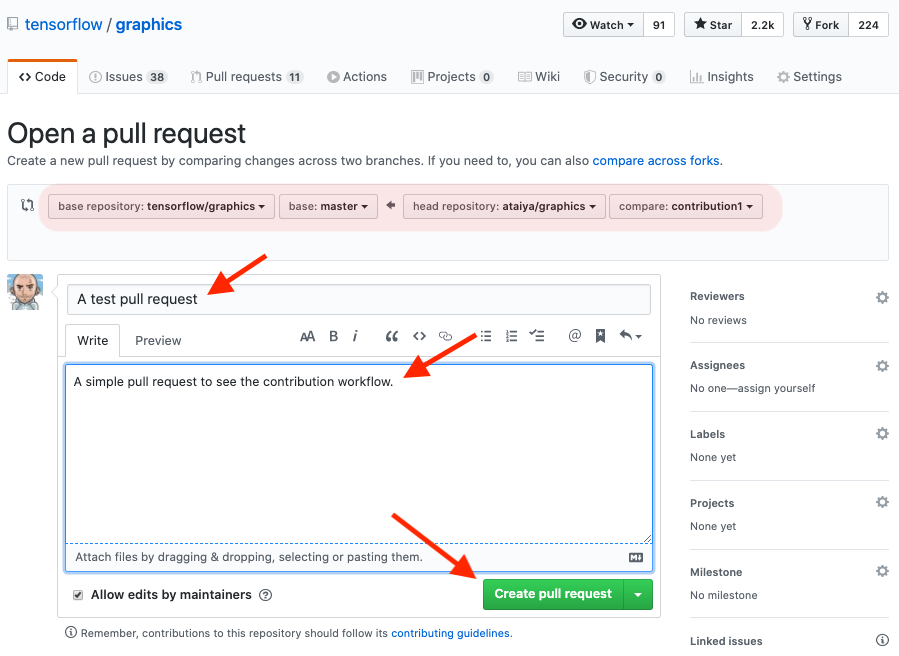The width and height of the screenshot is (899, 656).
Task: Click the Labels gear icon
Action: coord(882,434)
